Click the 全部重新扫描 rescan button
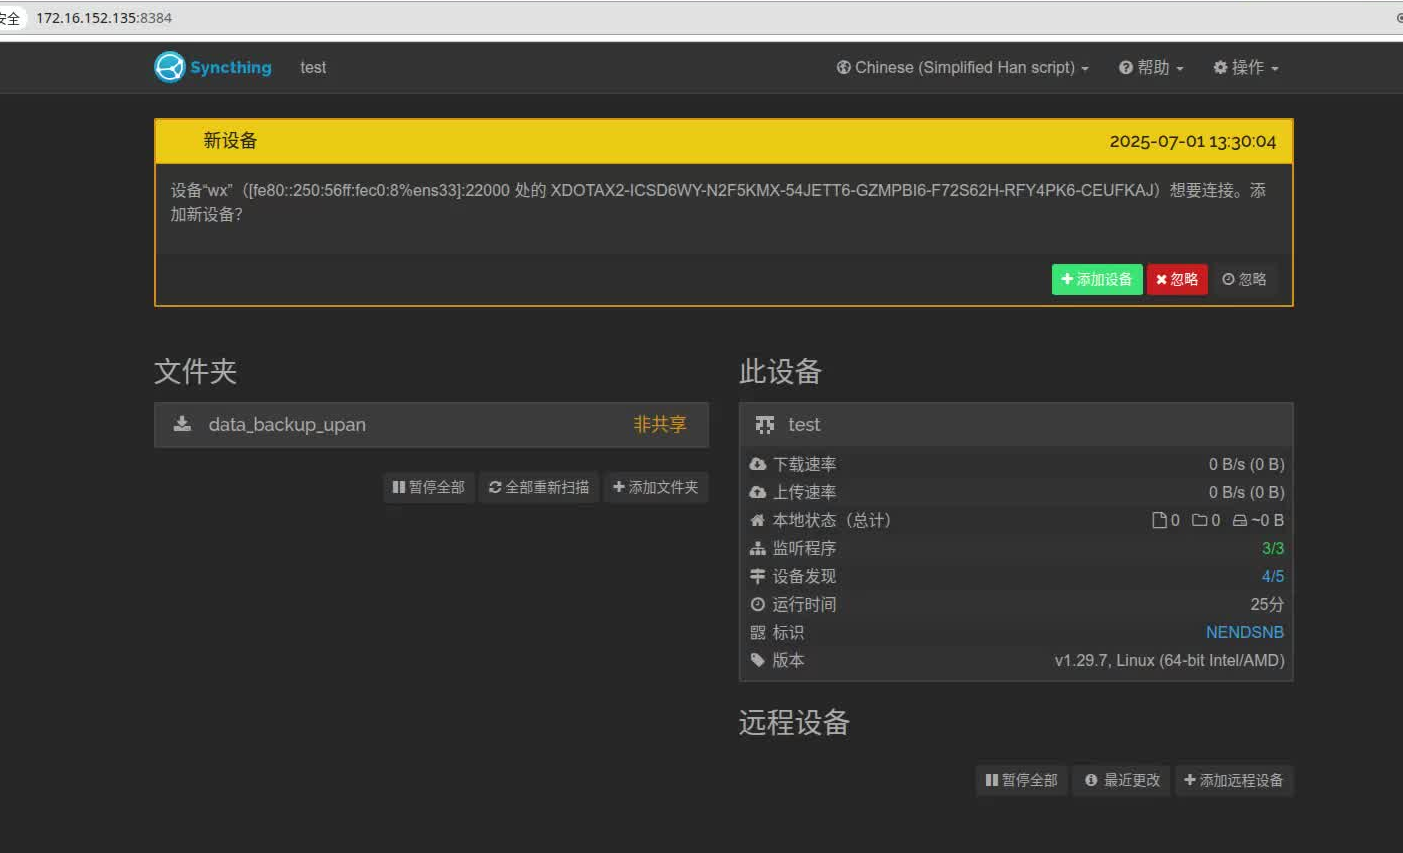 pos(539,487)
